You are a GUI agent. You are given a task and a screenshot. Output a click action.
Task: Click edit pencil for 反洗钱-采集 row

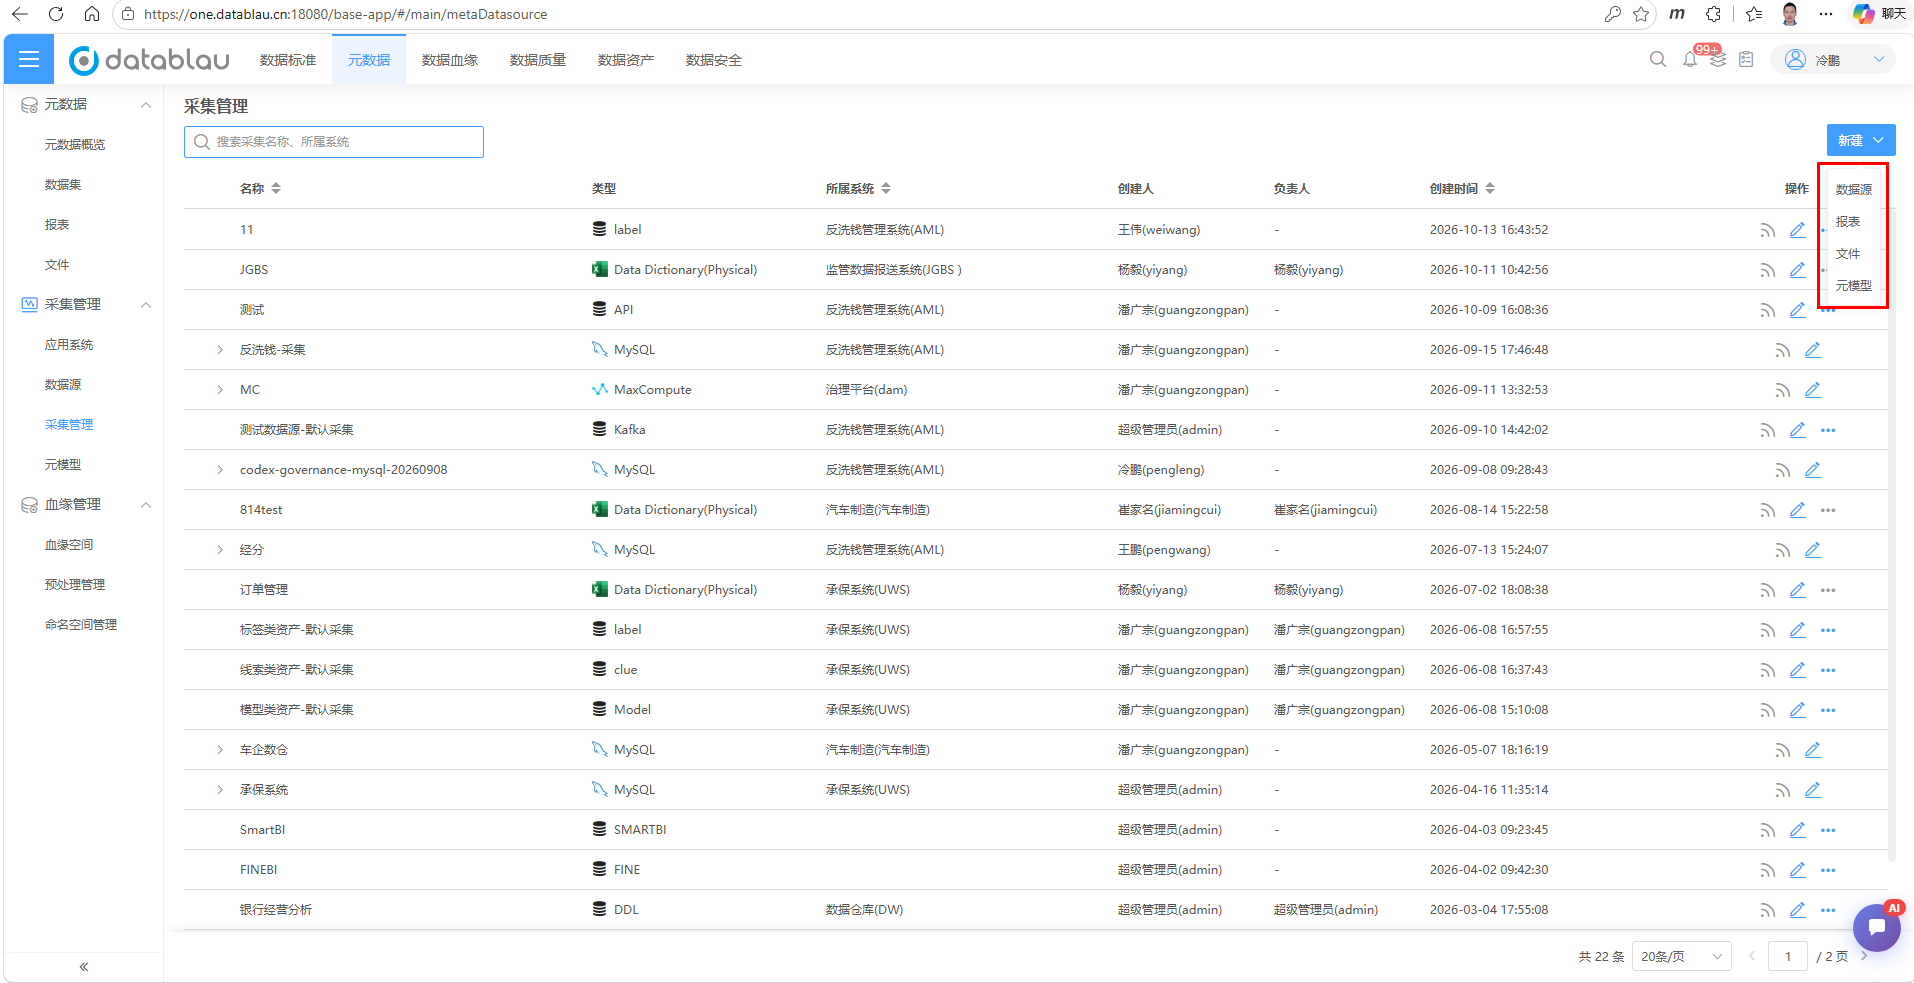[x=1813, y=350]
